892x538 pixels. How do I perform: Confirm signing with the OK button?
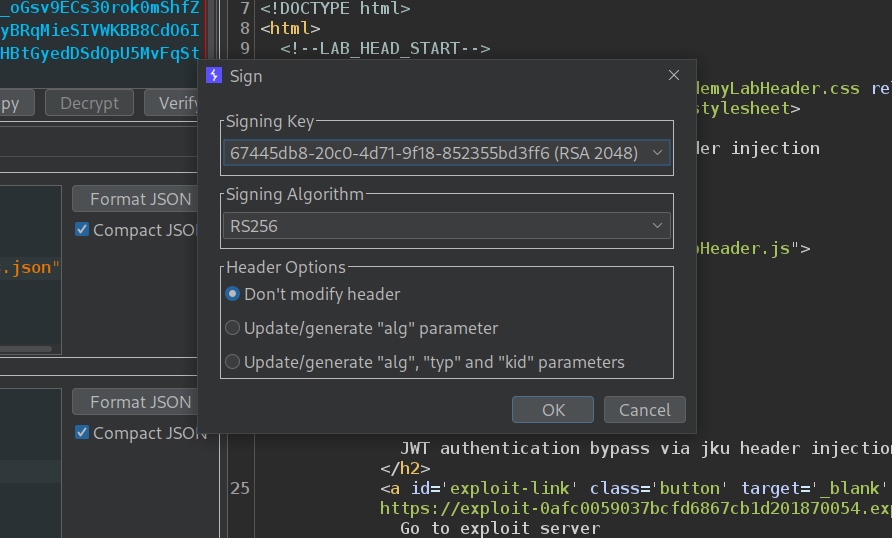click(553, 410)
